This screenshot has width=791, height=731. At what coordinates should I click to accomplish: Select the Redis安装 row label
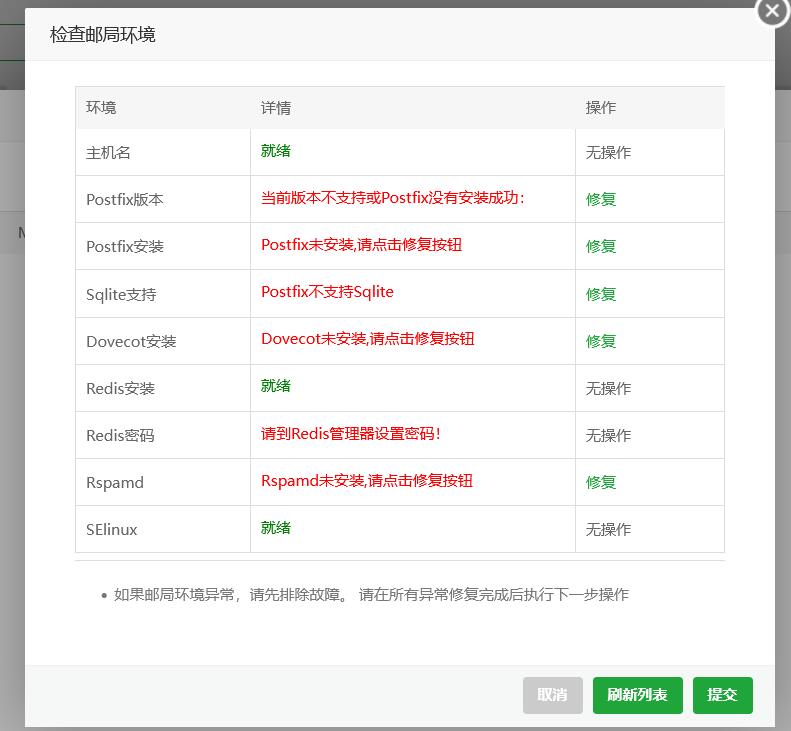(120, 388)
